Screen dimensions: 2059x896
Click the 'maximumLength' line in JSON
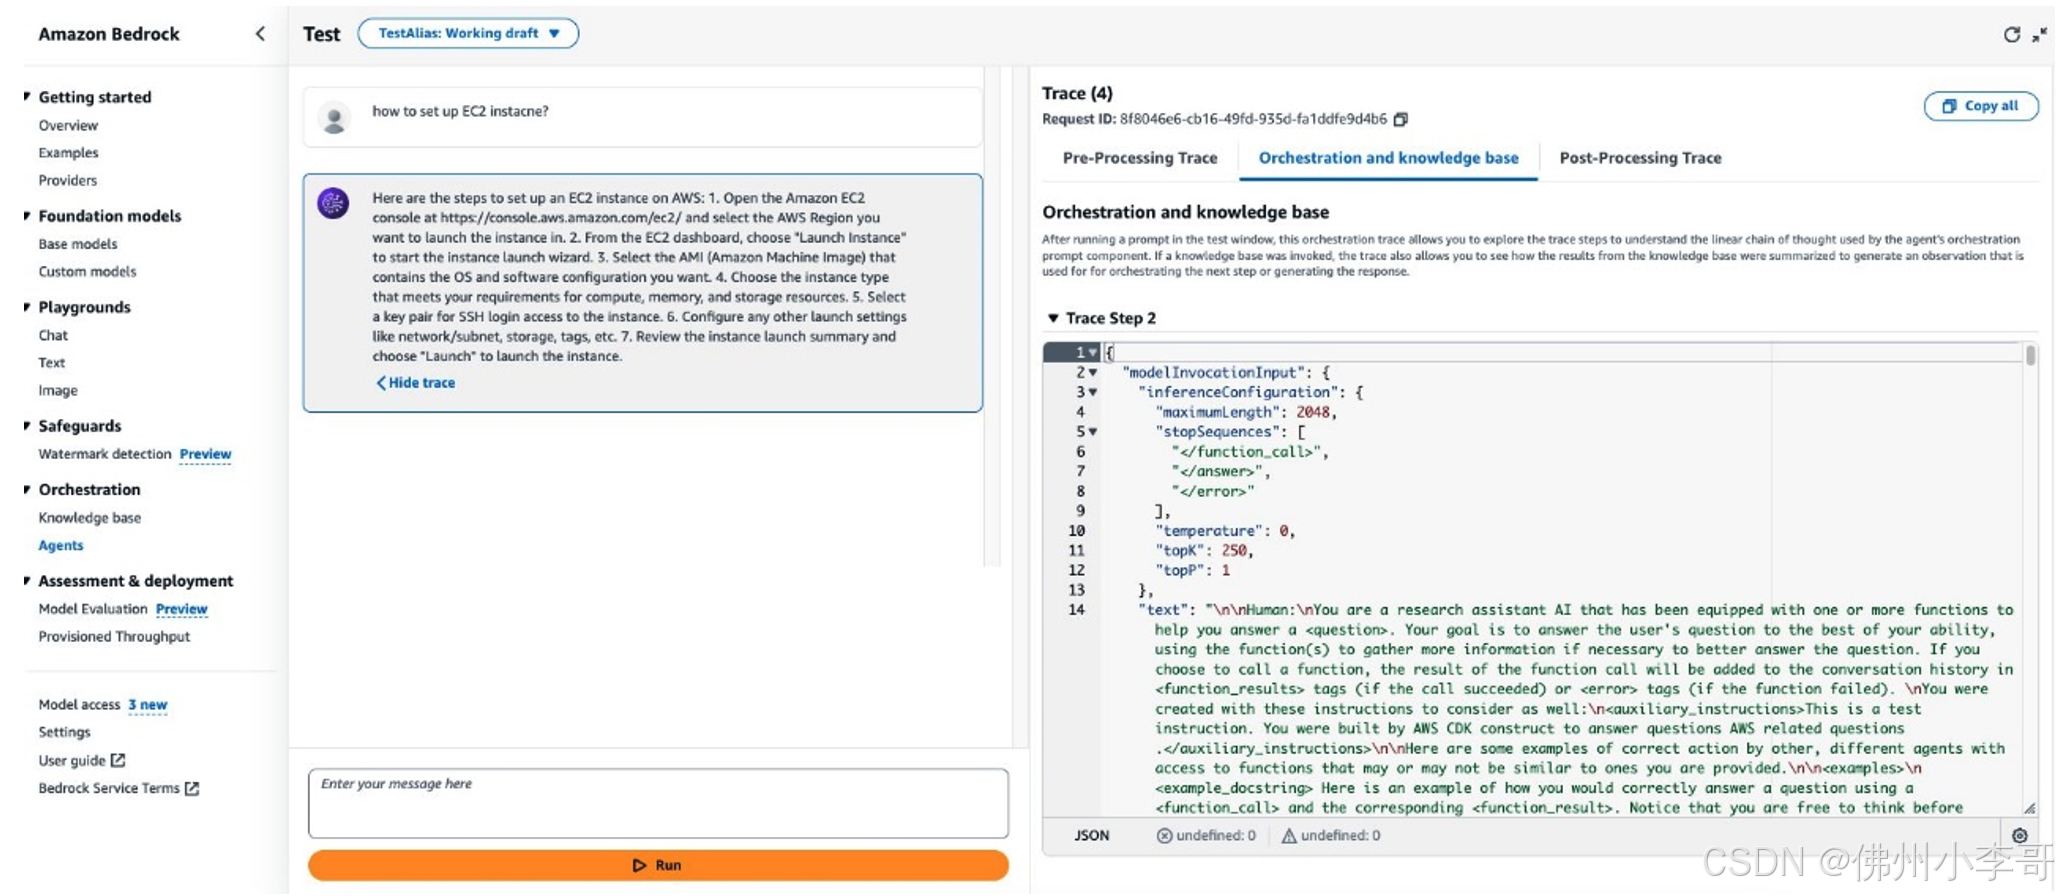point(1246,412)
